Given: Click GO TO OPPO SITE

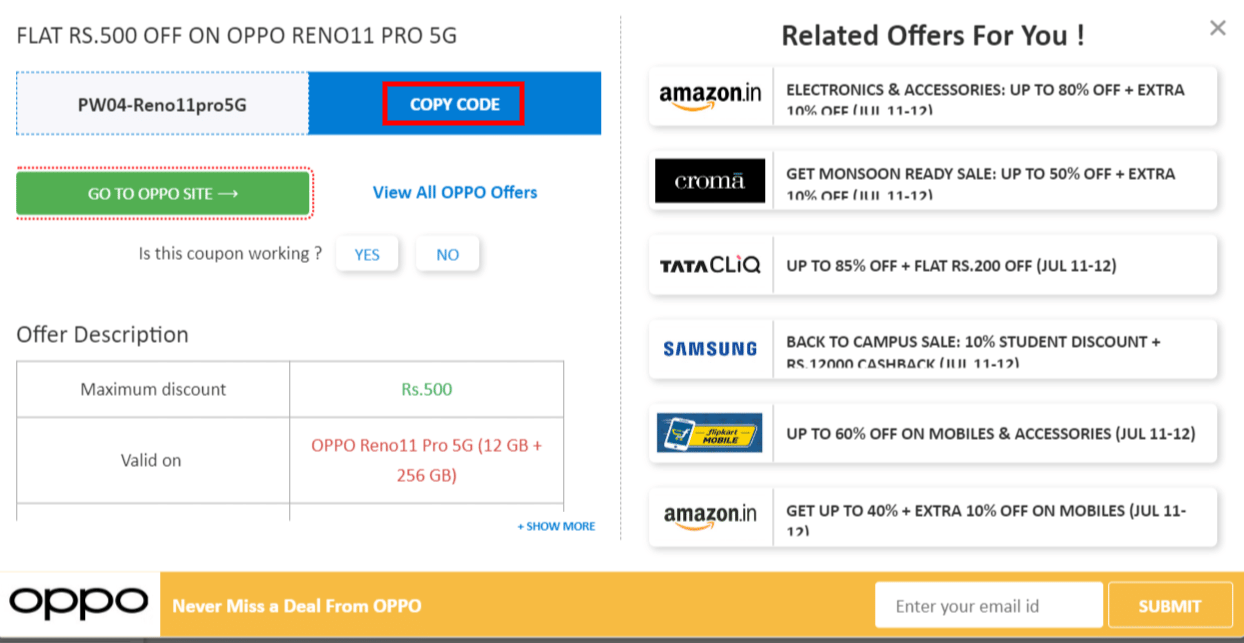Looking at the screenshot, I should 163,193.
